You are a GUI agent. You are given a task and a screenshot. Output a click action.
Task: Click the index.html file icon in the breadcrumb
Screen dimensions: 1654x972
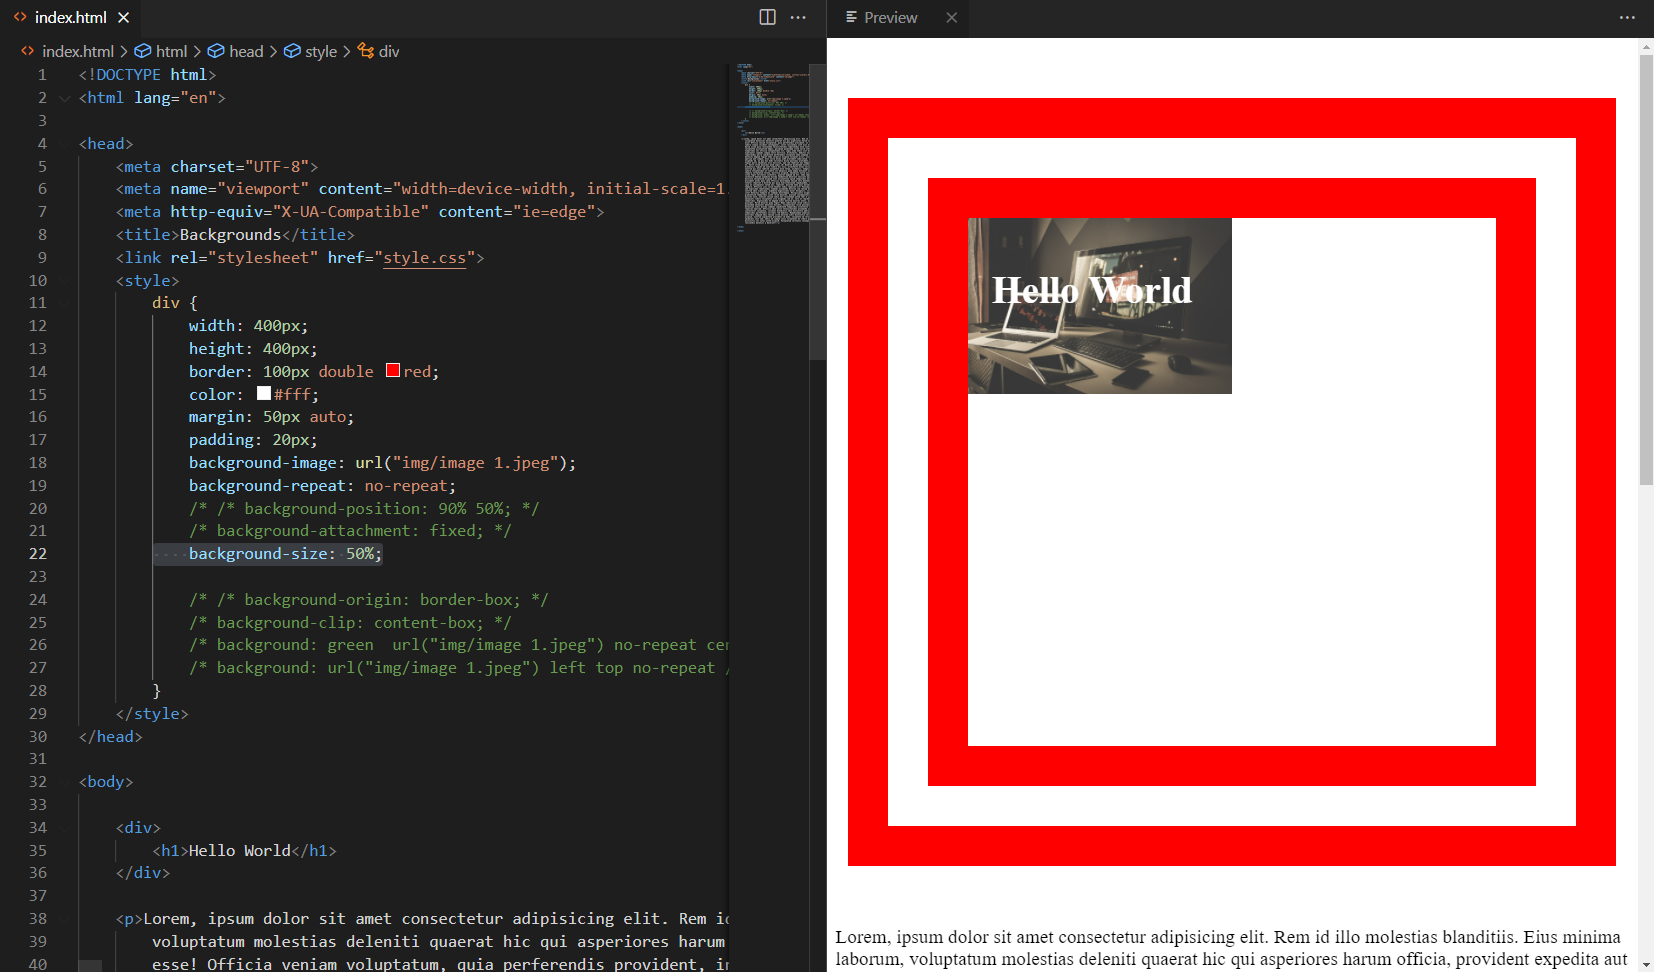26,51
